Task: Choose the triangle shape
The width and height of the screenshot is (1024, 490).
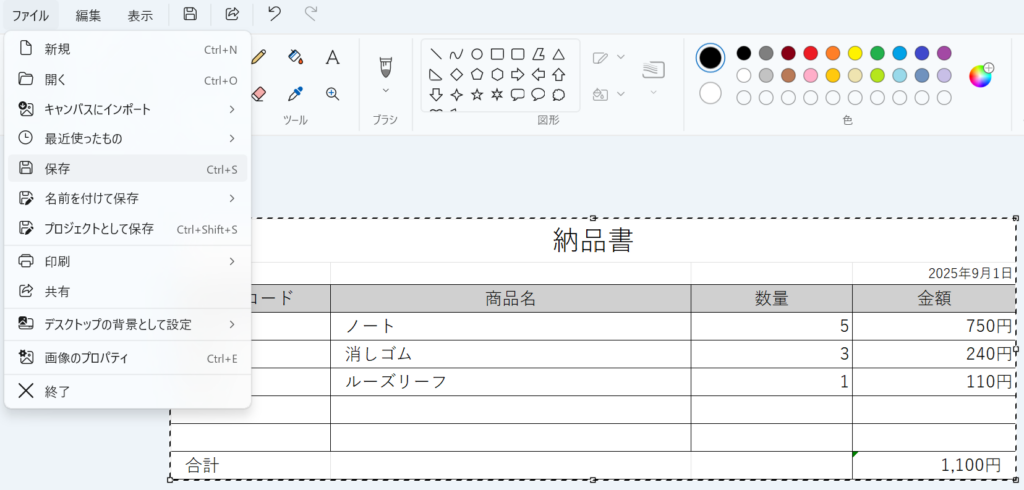Action: (x=558, y=54)
